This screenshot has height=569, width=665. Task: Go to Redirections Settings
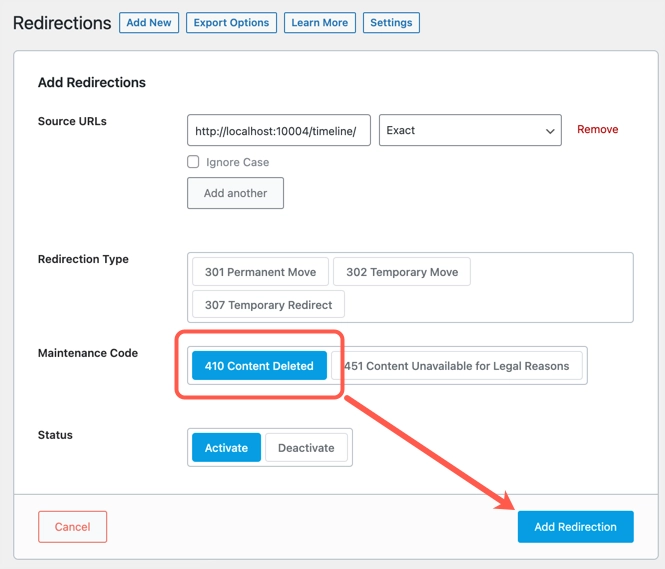[x=391, y=23]
